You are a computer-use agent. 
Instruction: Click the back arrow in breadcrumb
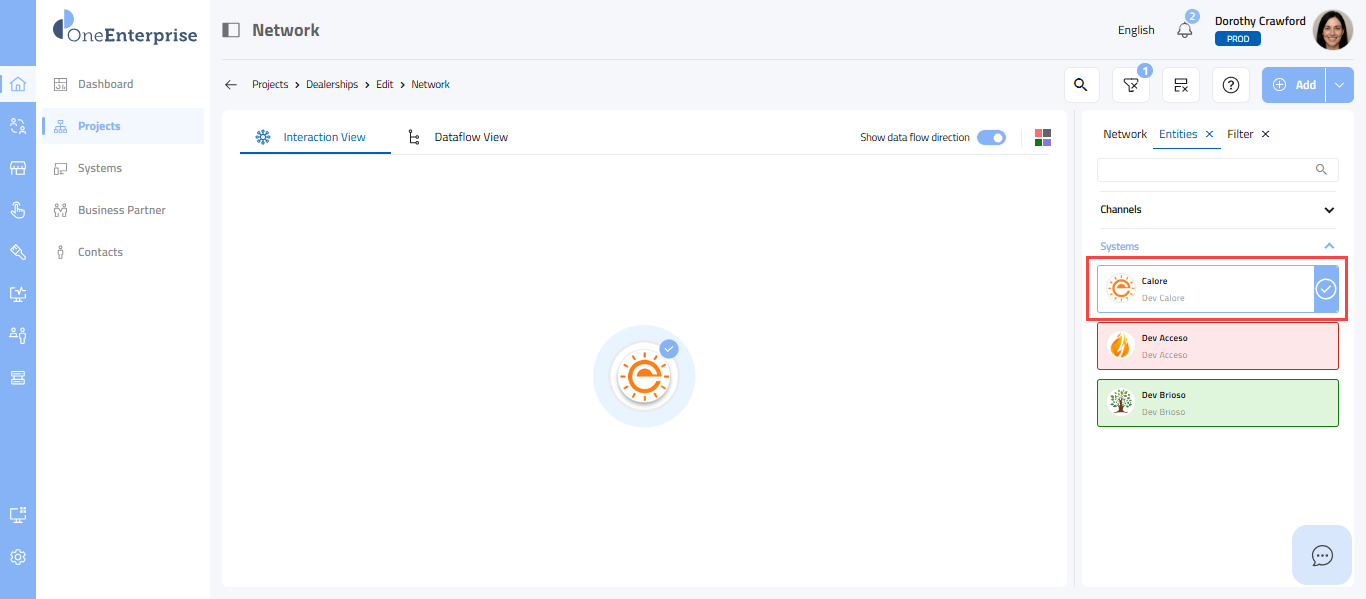click(231, 85)
